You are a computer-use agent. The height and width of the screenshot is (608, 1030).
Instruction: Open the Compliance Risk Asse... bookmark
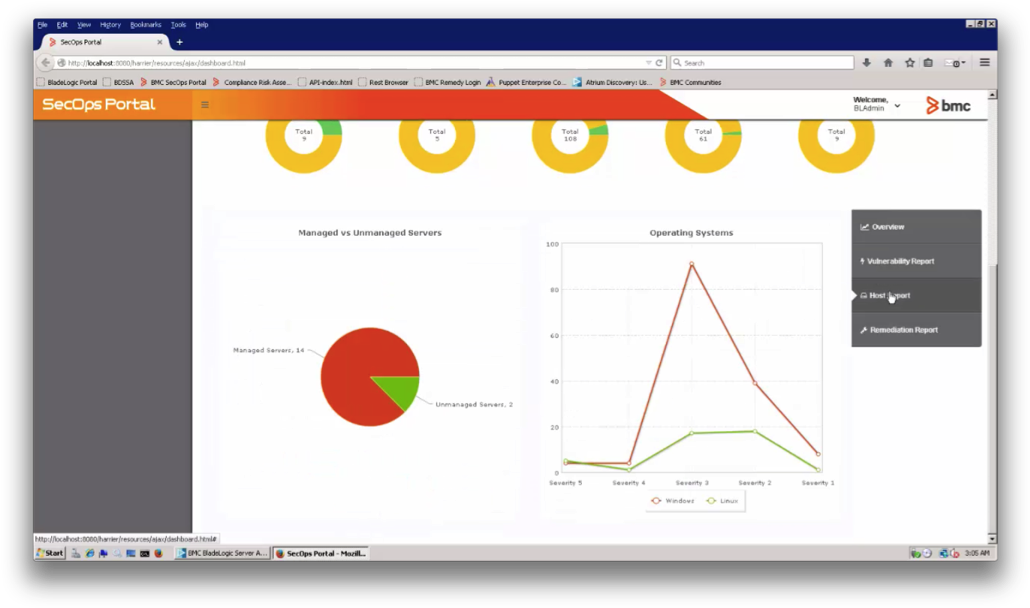(x=252, y=83)
